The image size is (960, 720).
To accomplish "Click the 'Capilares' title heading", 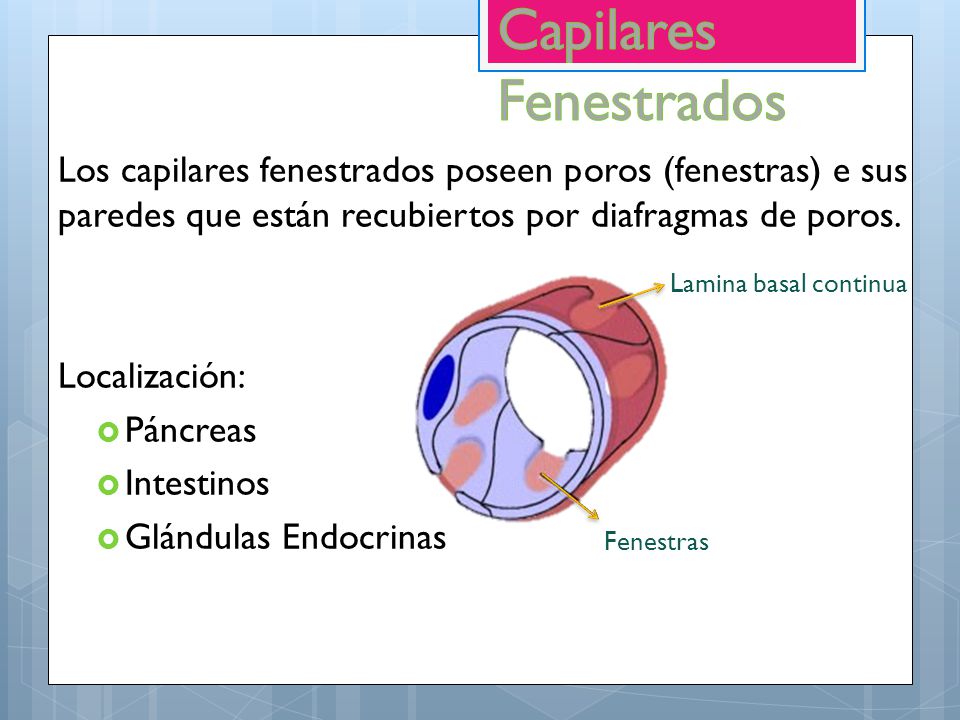I will (607, 31).
